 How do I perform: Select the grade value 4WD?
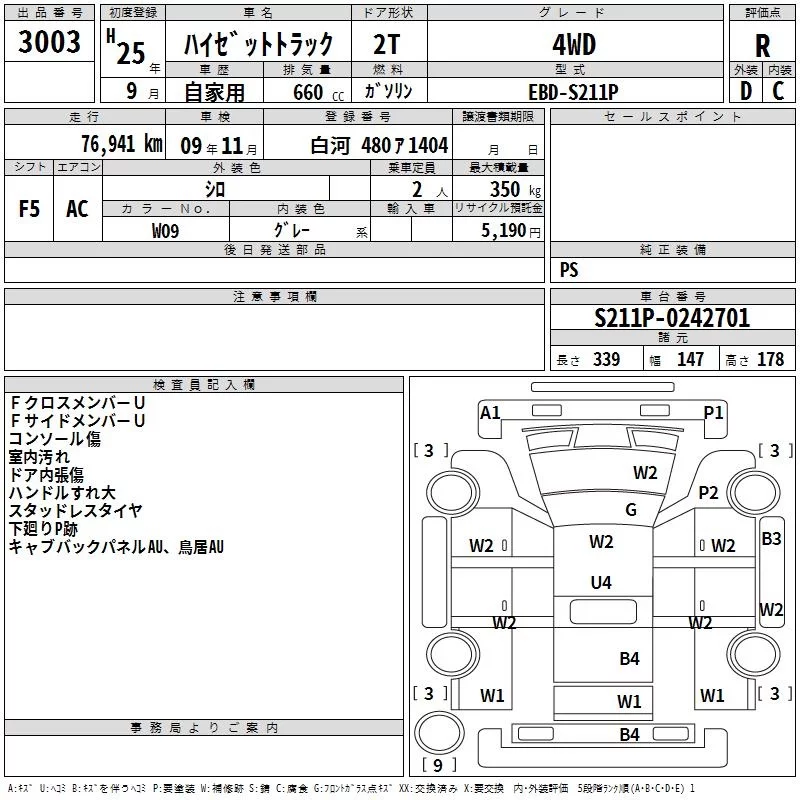point(574,45)
